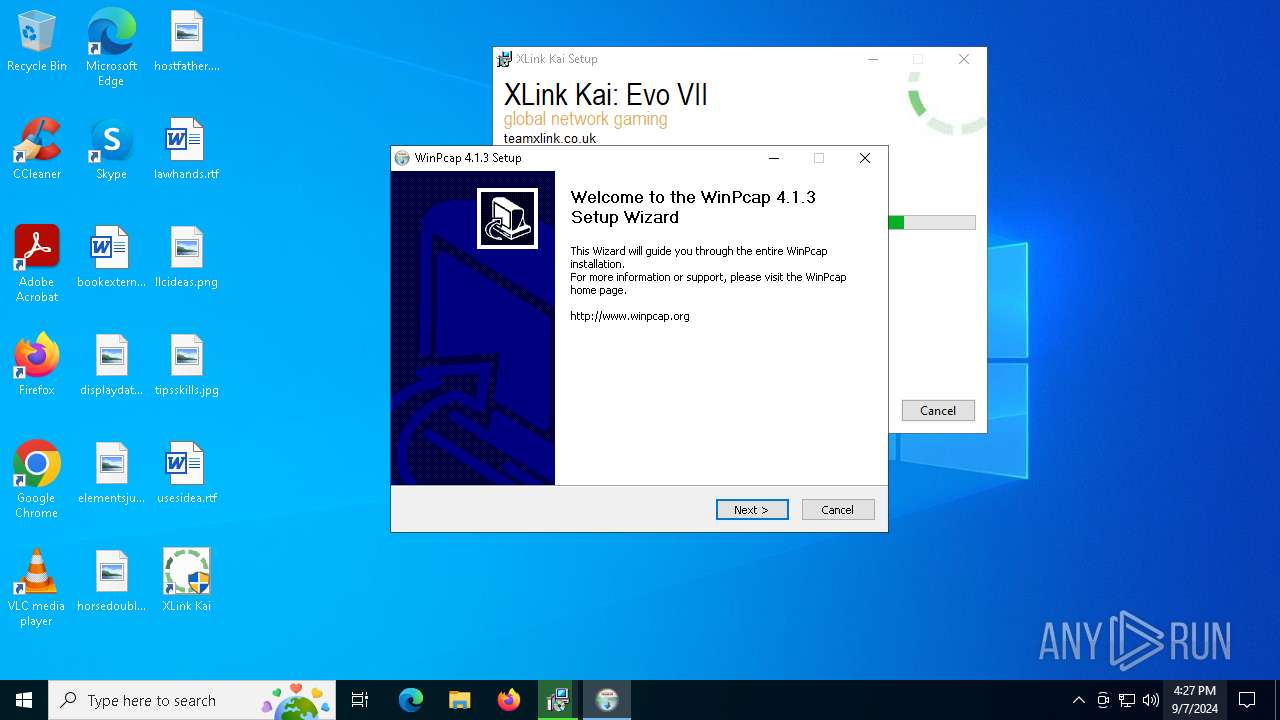
Task: Minimize the XLink Kai Setup window
Action: (873, 59)
